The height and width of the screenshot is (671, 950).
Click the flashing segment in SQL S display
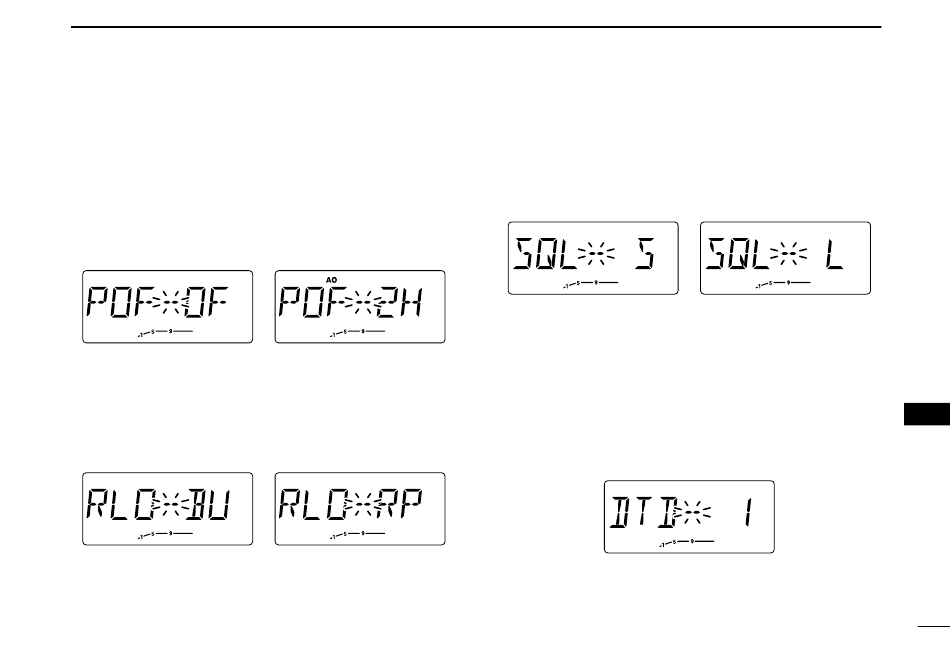click(x=596, y=254)
